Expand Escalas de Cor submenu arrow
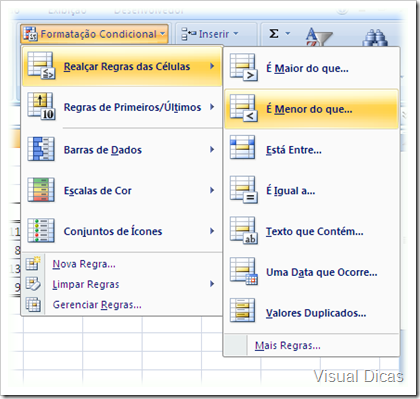This screenshot has height=399, width=420. (212, 190)
